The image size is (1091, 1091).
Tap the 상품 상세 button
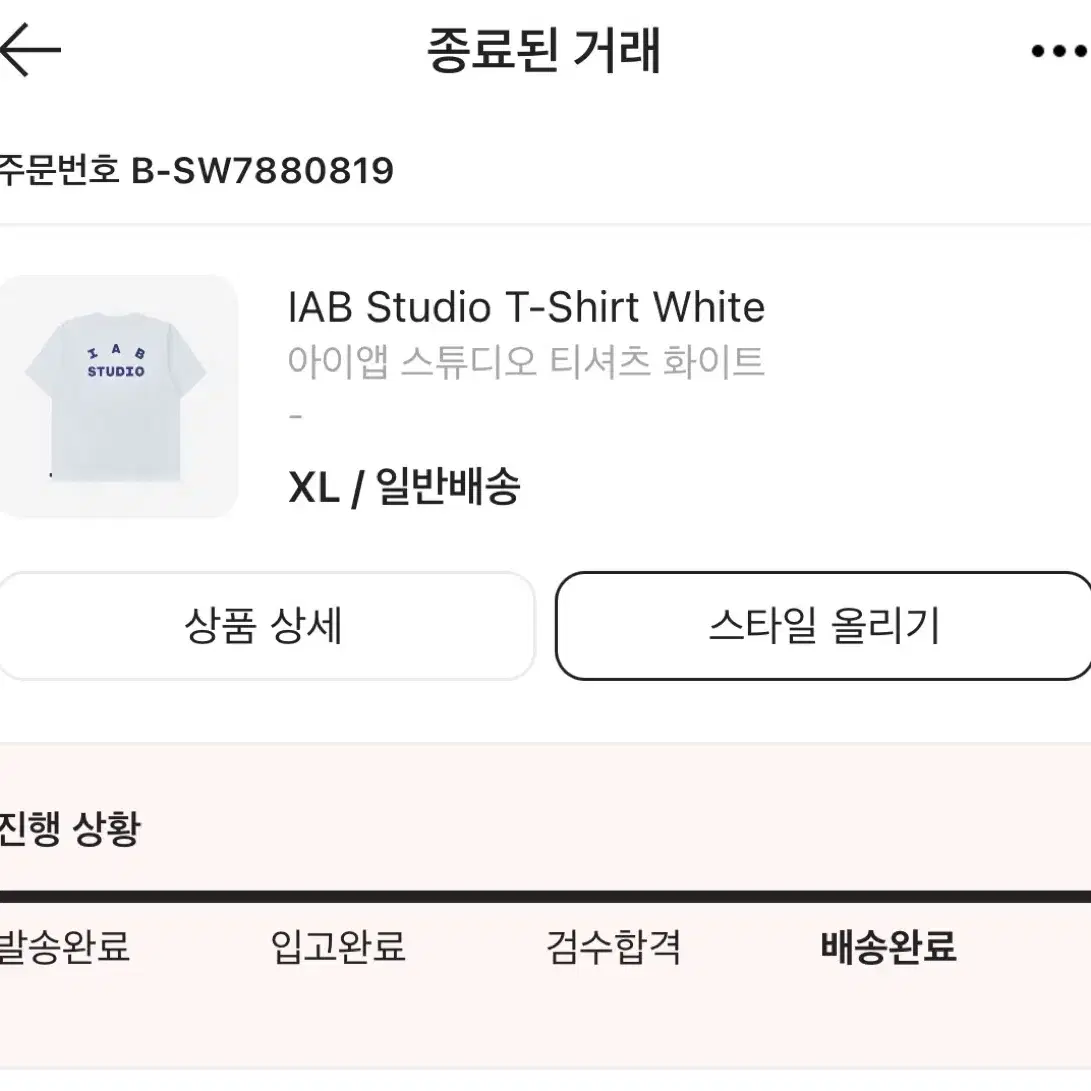tap(266, 626)
